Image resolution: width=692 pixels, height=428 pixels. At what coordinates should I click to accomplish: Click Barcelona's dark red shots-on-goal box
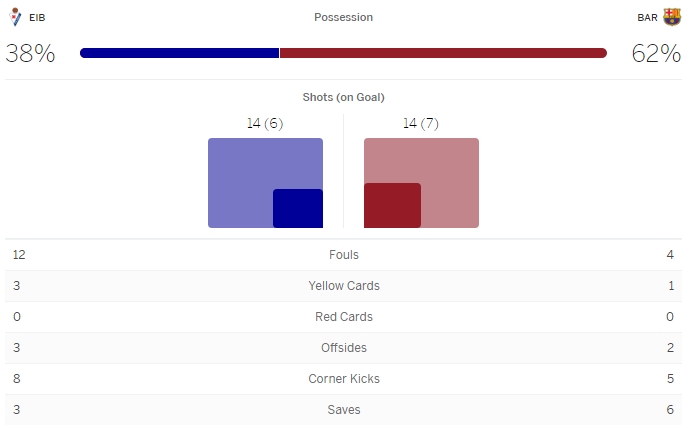[392, 205]
